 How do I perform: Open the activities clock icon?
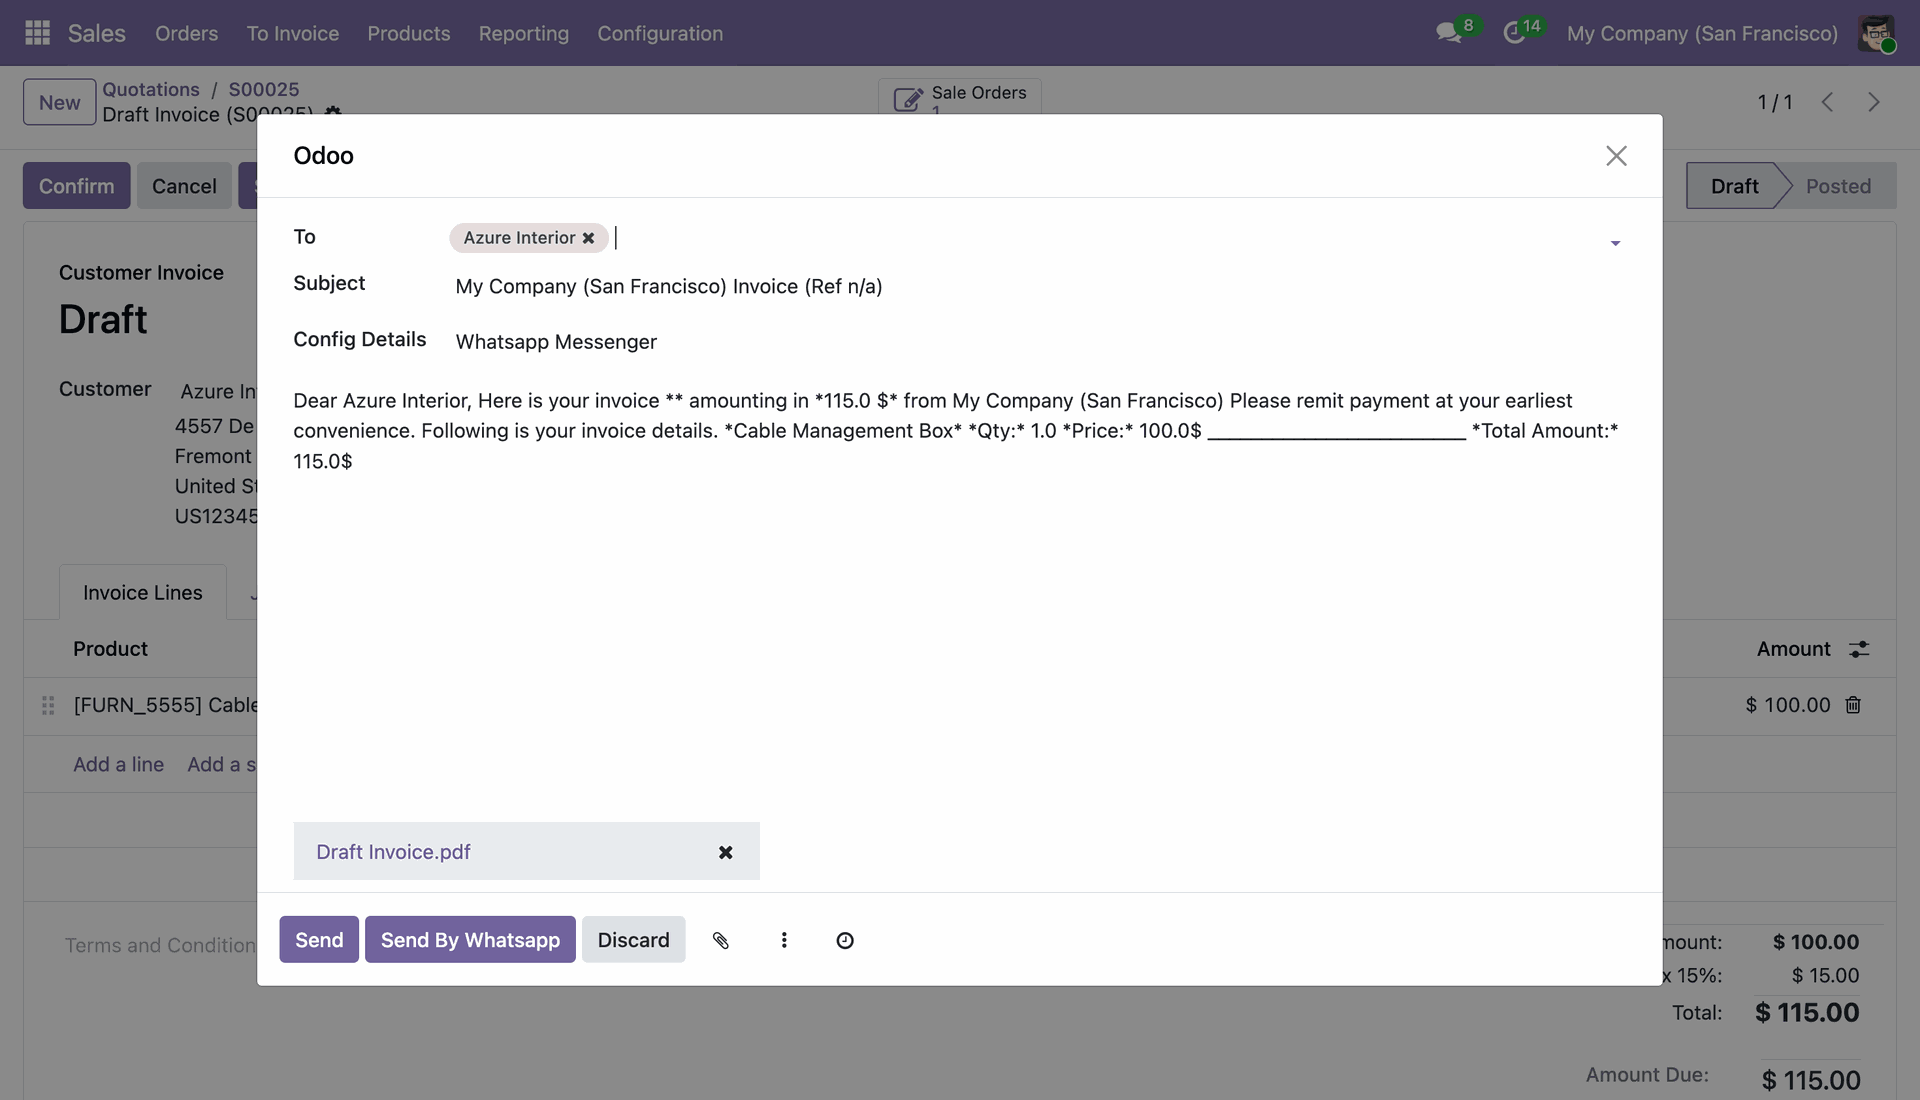pyautogui.click(x=1514, y=33)
